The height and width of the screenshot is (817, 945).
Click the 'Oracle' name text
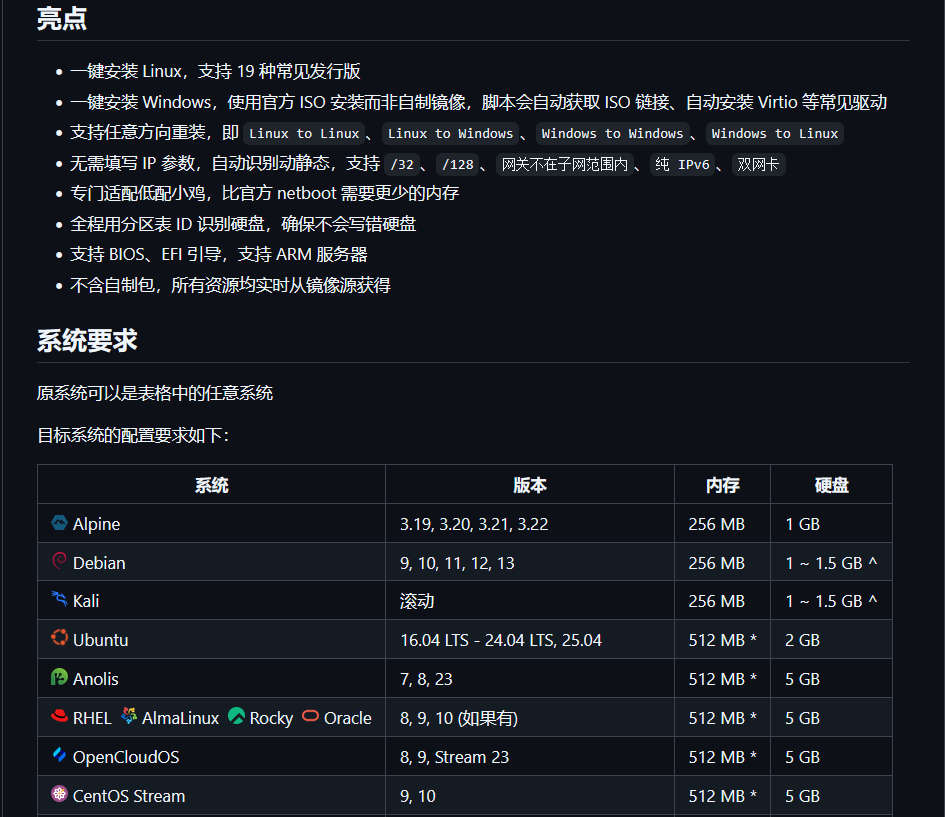click(x=348, y=718)
